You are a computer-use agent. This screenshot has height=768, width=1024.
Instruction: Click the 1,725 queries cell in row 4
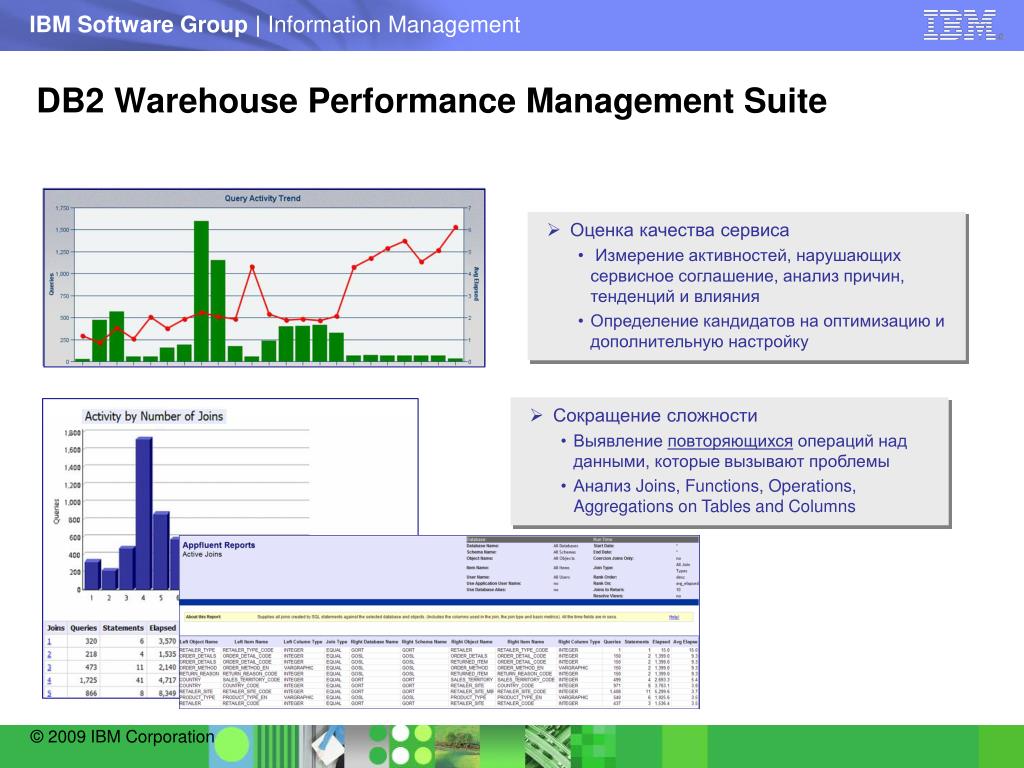pos(88,680)
